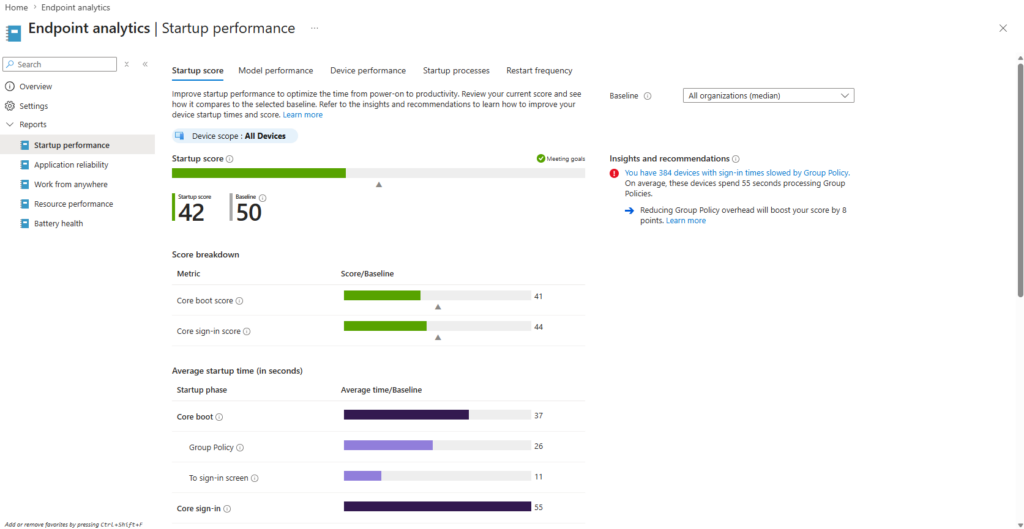Click info icon next to Baseline dropdown label
Viewport: 1024px width, 529px height.
pos(648,96)
